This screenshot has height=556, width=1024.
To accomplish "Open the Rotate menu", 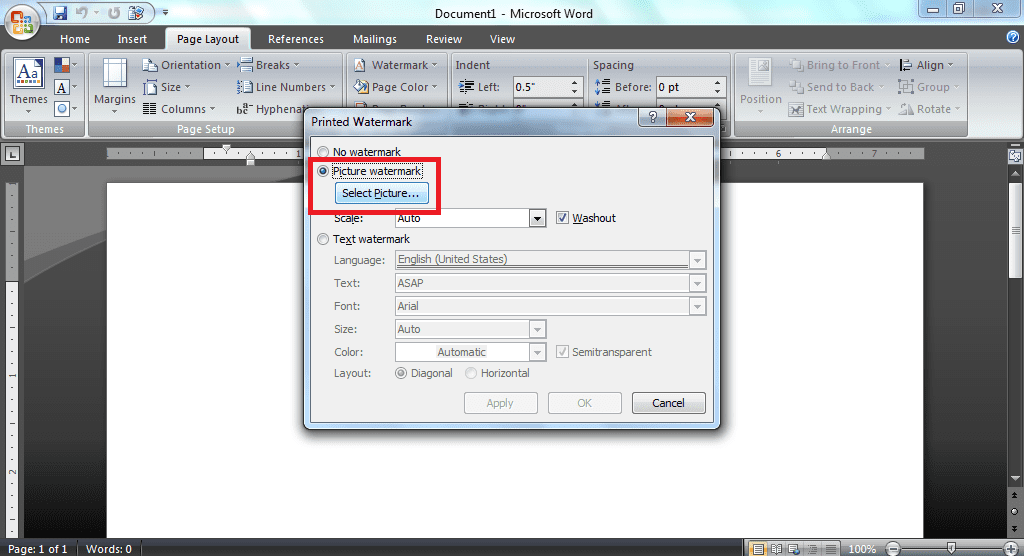I will click(x=929, y=108).
